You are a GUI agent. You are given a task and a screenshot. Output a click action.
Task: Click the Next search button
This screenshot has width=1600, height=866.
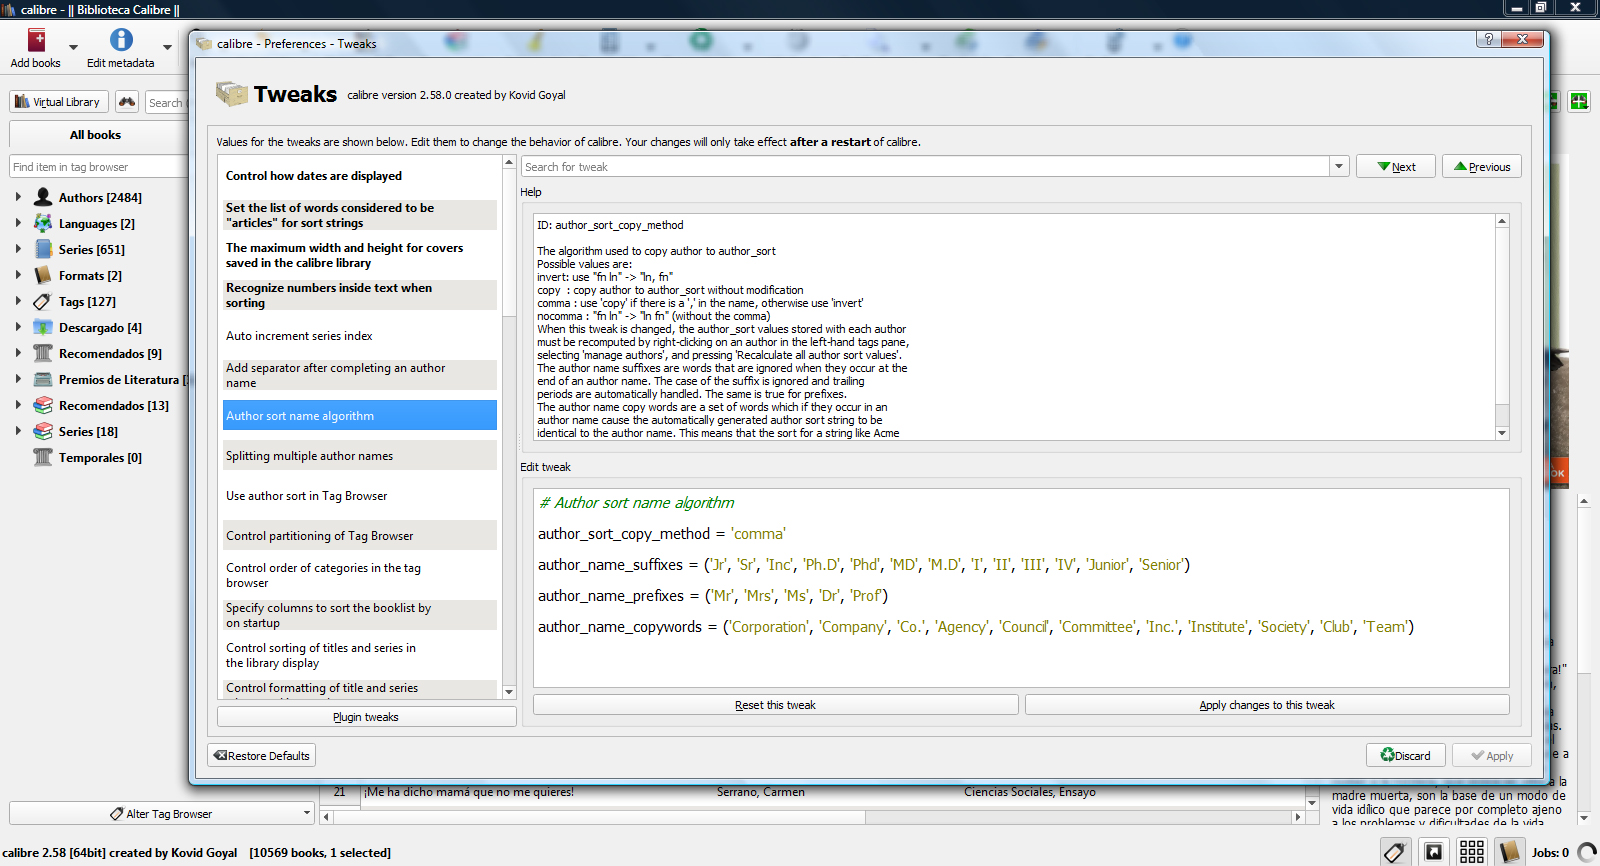click(1396, 167)
